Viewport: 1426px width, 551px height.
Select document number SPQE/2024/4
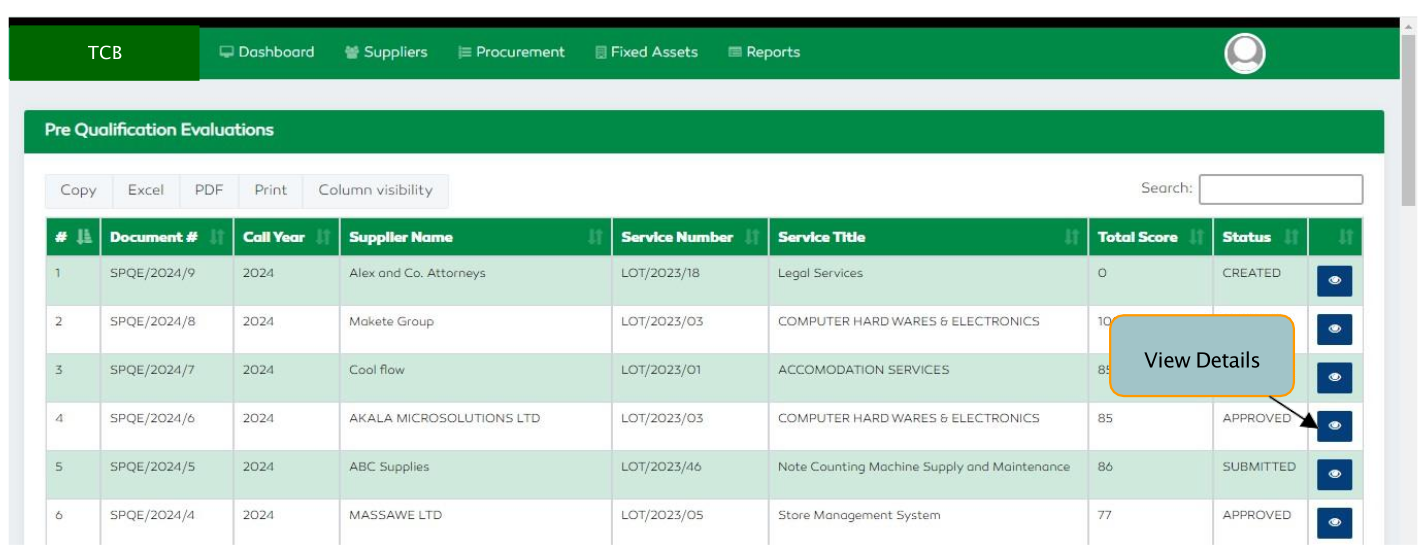tap(152, 515)
